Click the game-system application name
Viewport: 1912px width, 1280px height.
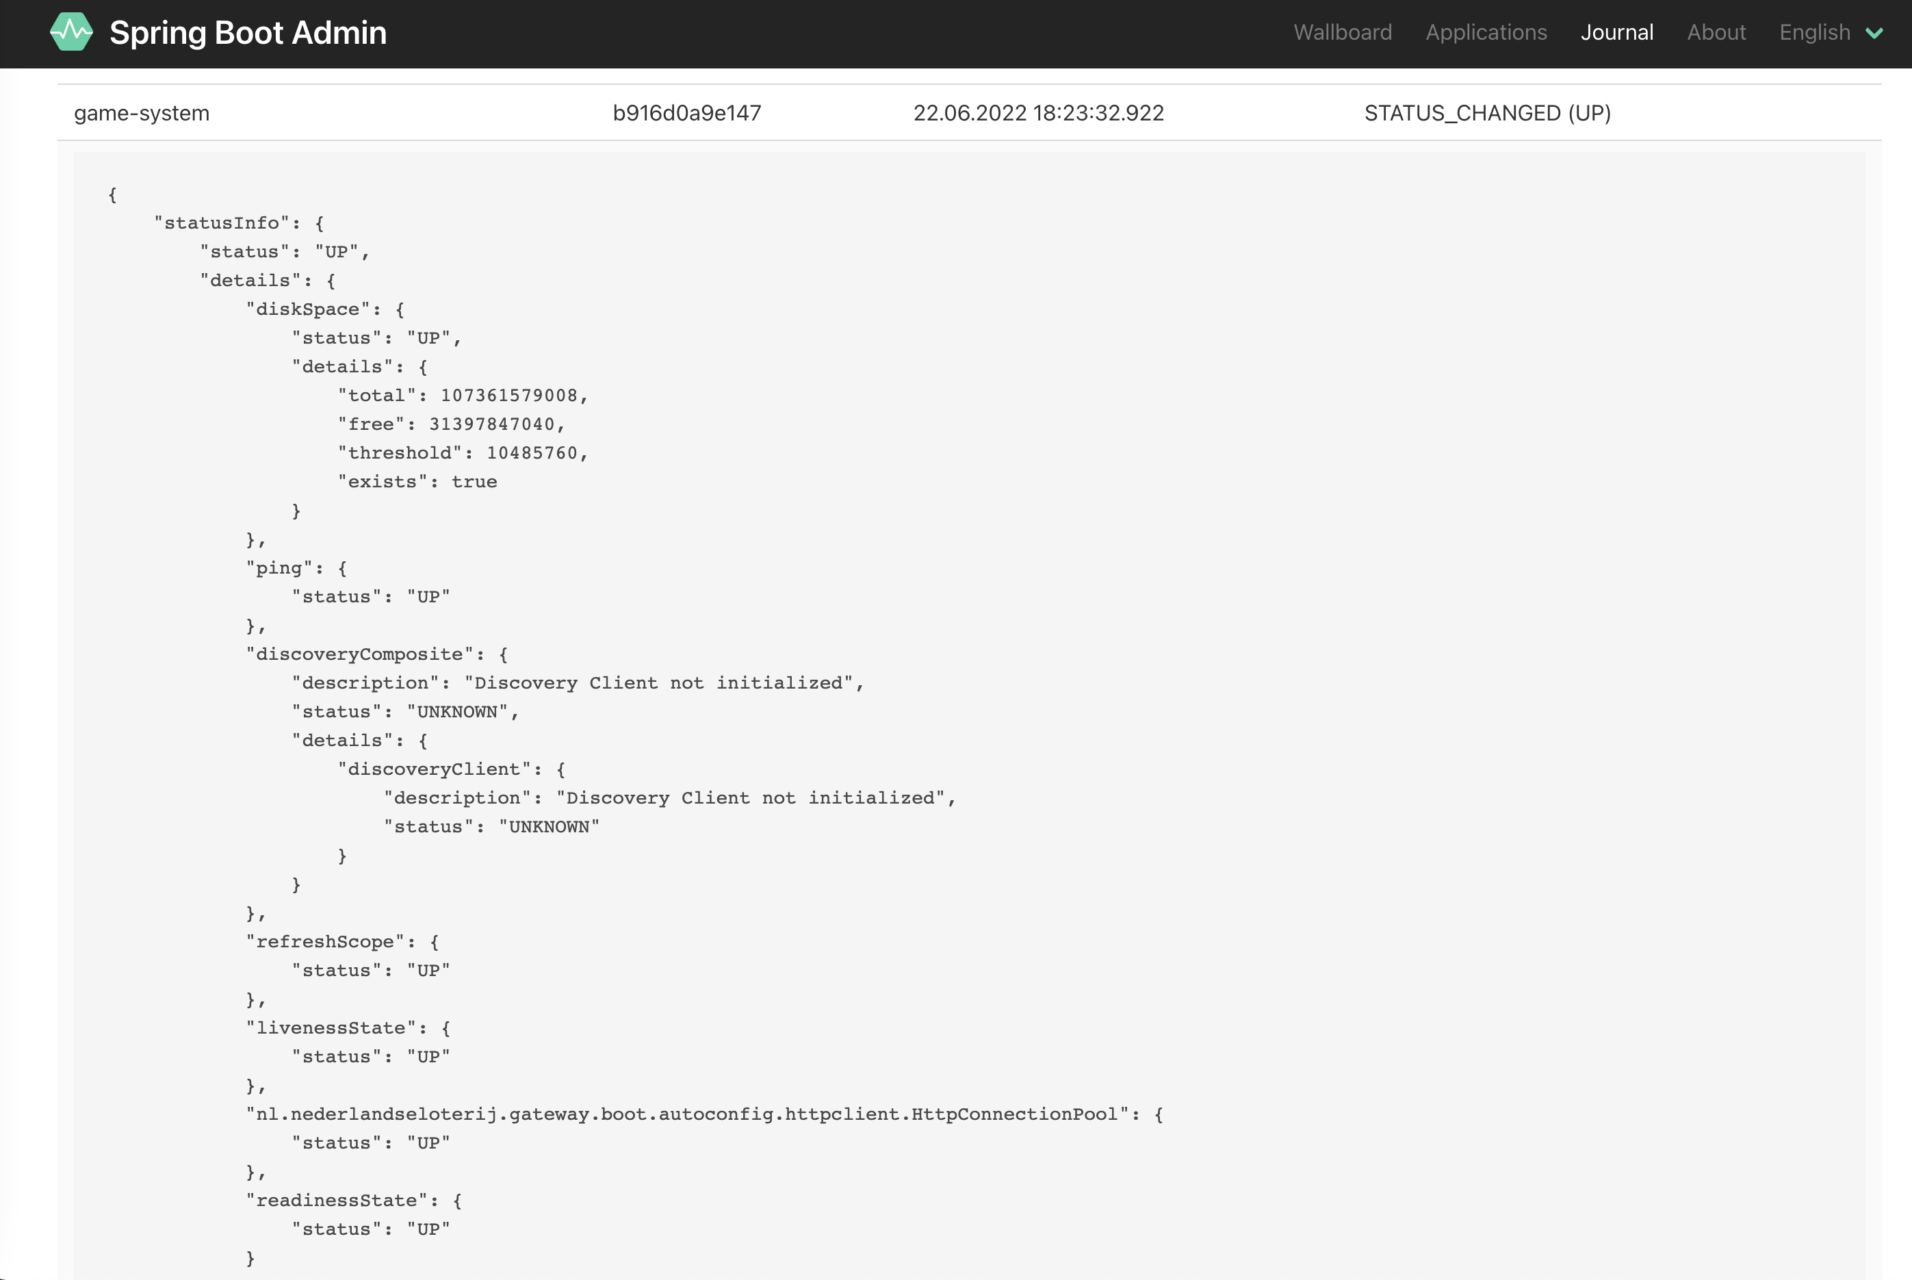(x=141, y=113)
